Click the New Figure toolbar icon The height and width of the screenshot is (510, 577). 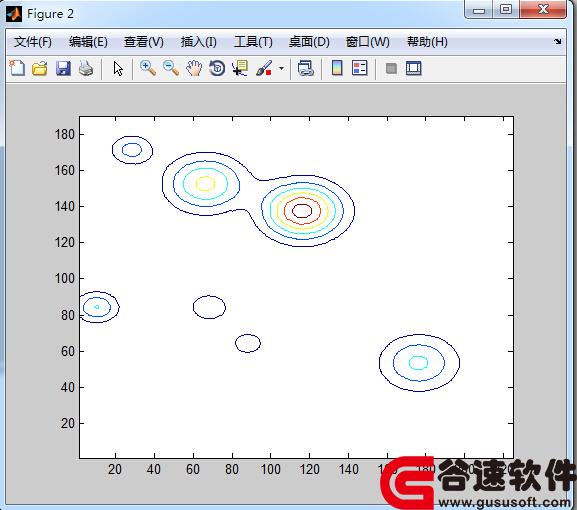[x=17, y=68]
